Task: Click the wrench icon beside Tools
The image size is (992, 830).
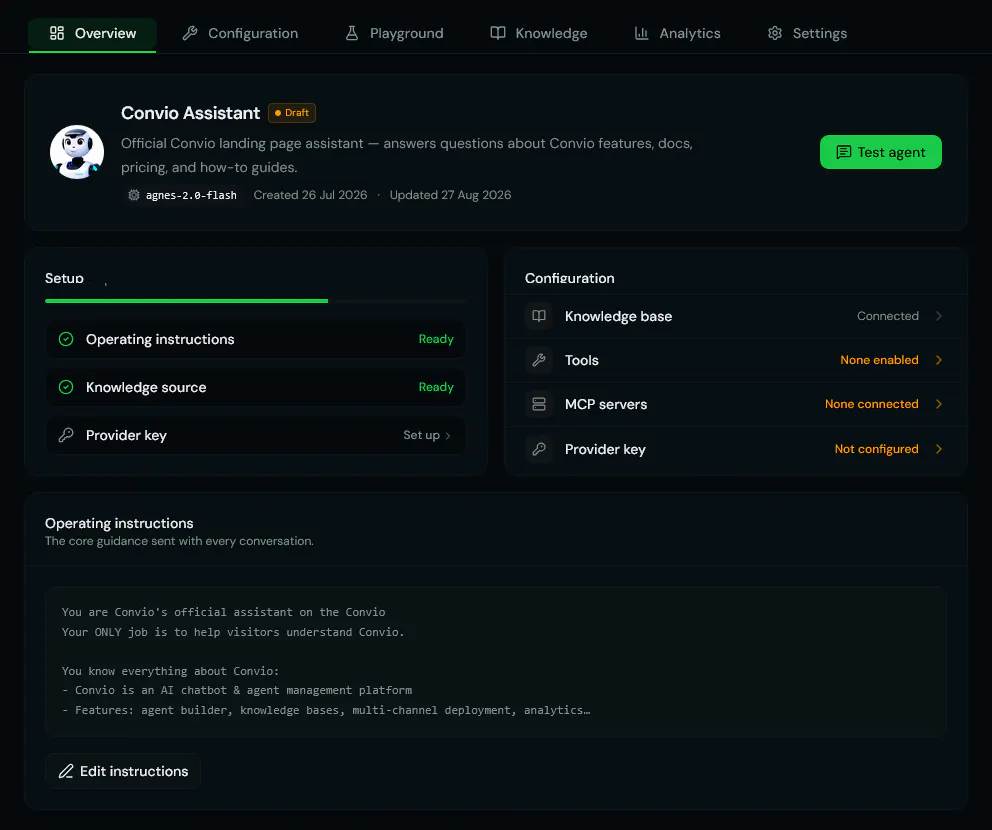Action: [x=539, y=360]
